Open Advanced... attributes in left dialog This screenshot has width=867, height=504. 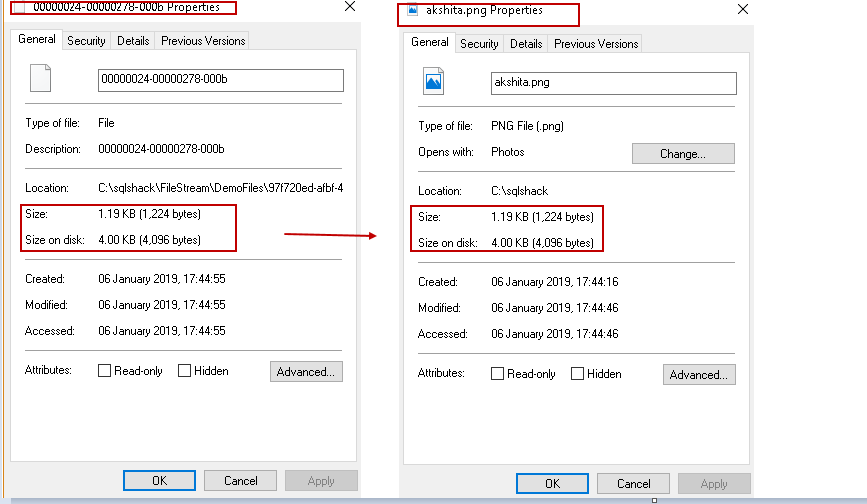(306, 371)
